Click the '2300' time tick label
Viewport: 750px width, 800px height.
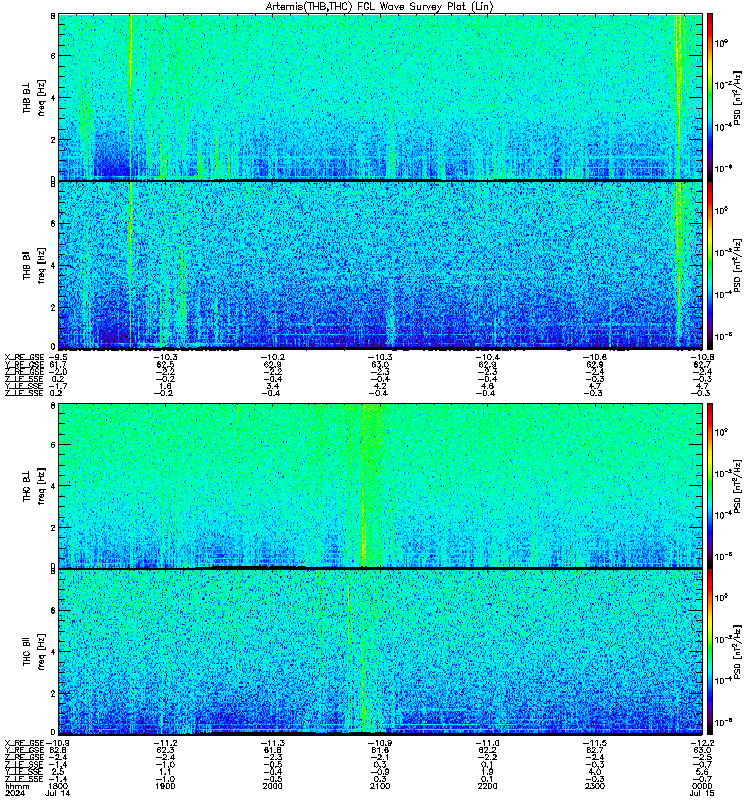(x=594, y=786)
